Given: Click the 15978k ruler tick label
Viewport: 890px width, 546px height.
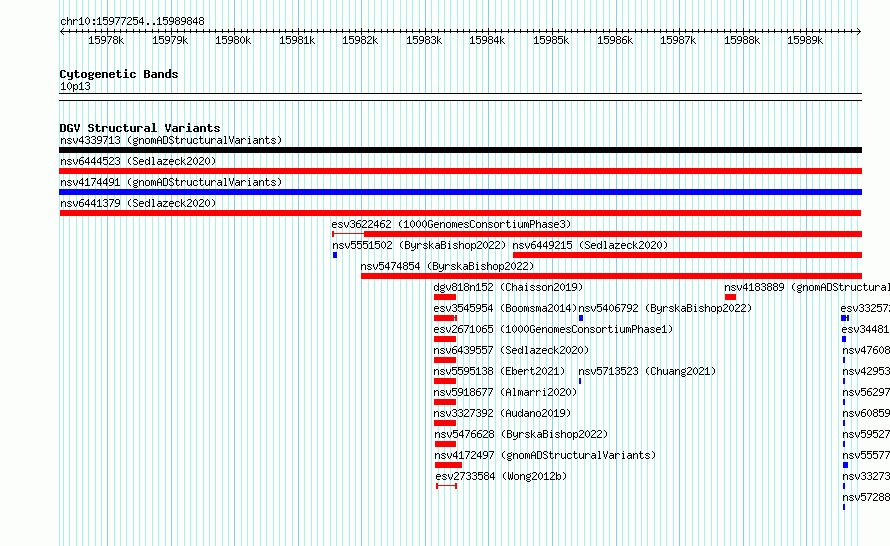Looking at the screenshot, I should coord(106,41).
